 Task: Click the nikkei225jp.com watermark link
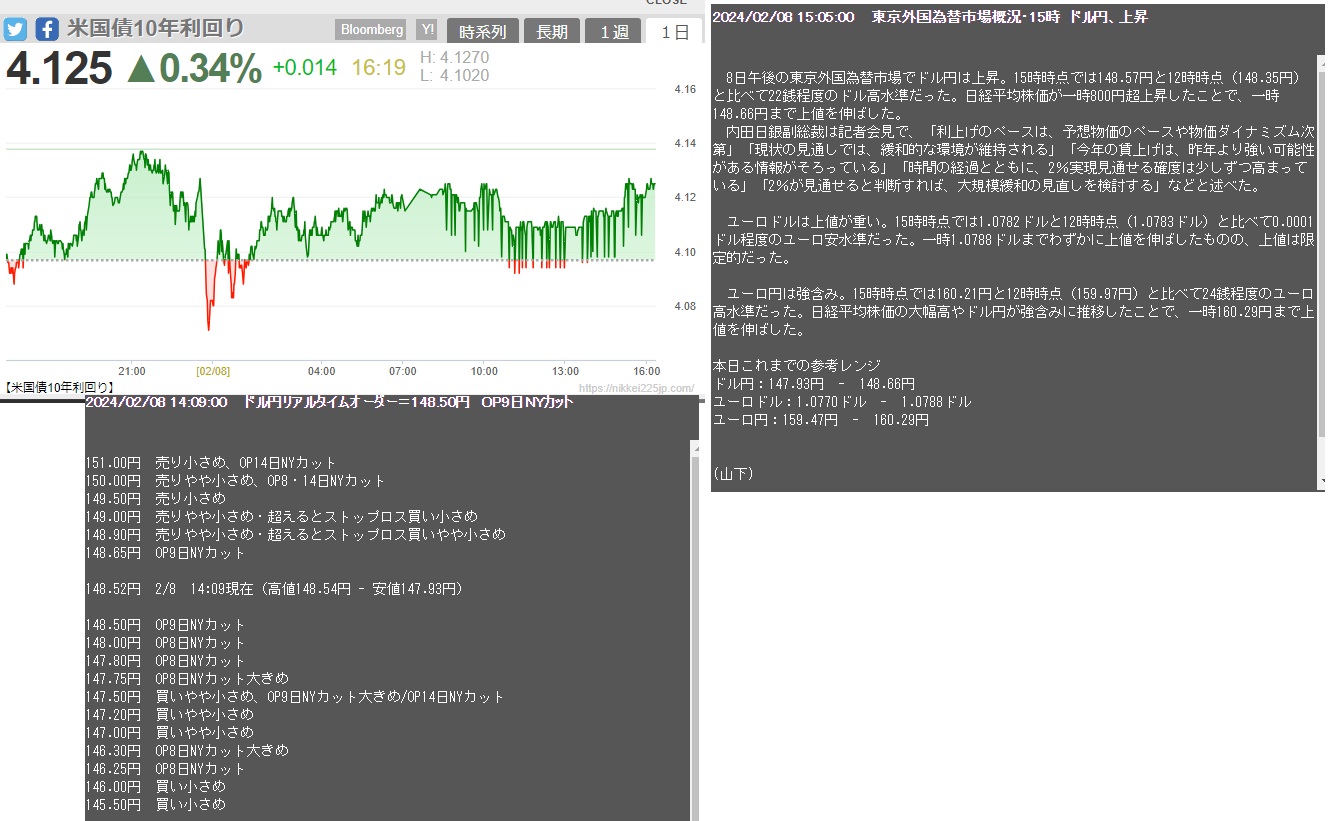[635, 388]
